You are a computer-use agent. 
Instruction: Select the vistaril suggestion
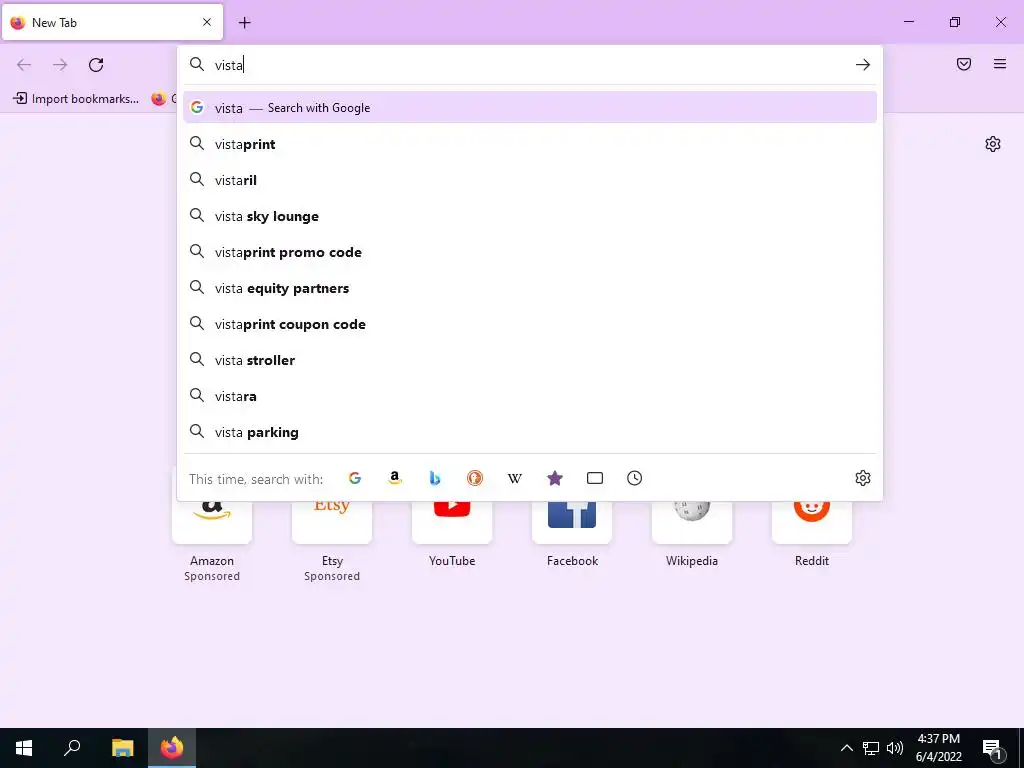[x=530, y=180]
